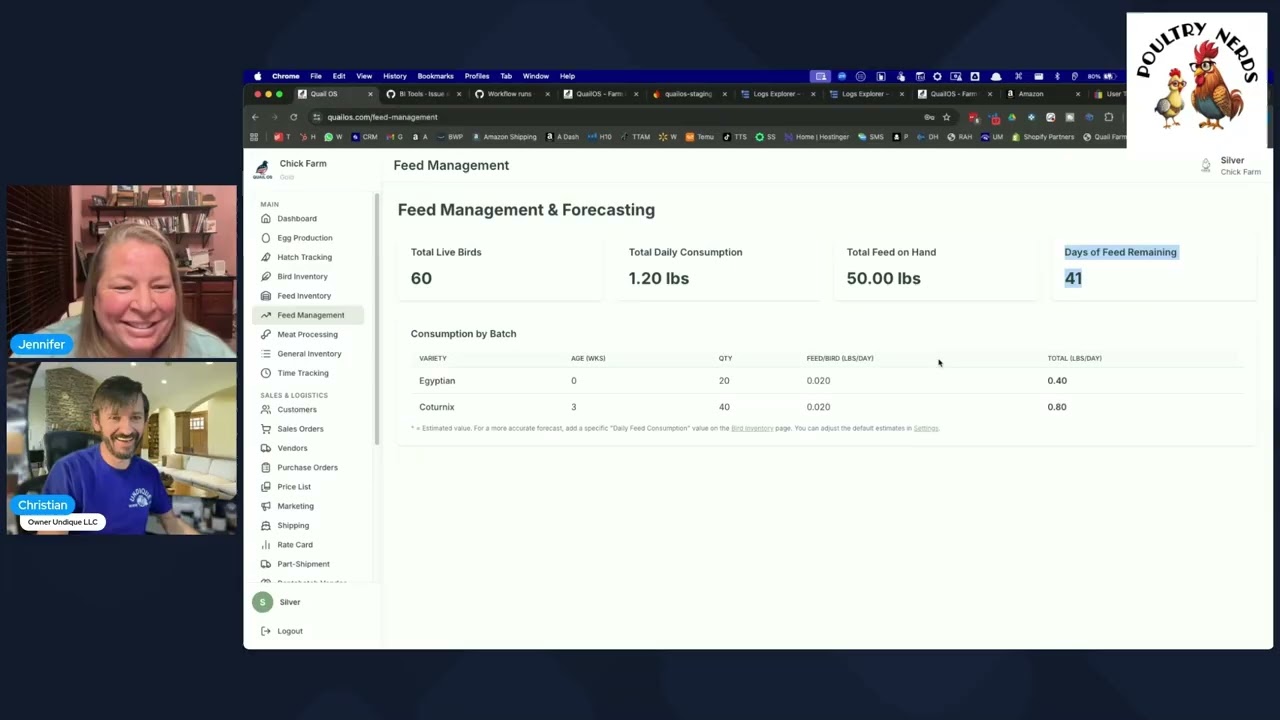Screen dimensions: 1280x720
Task: Open Price List icon in sidebar
Action: coord(266,487)
